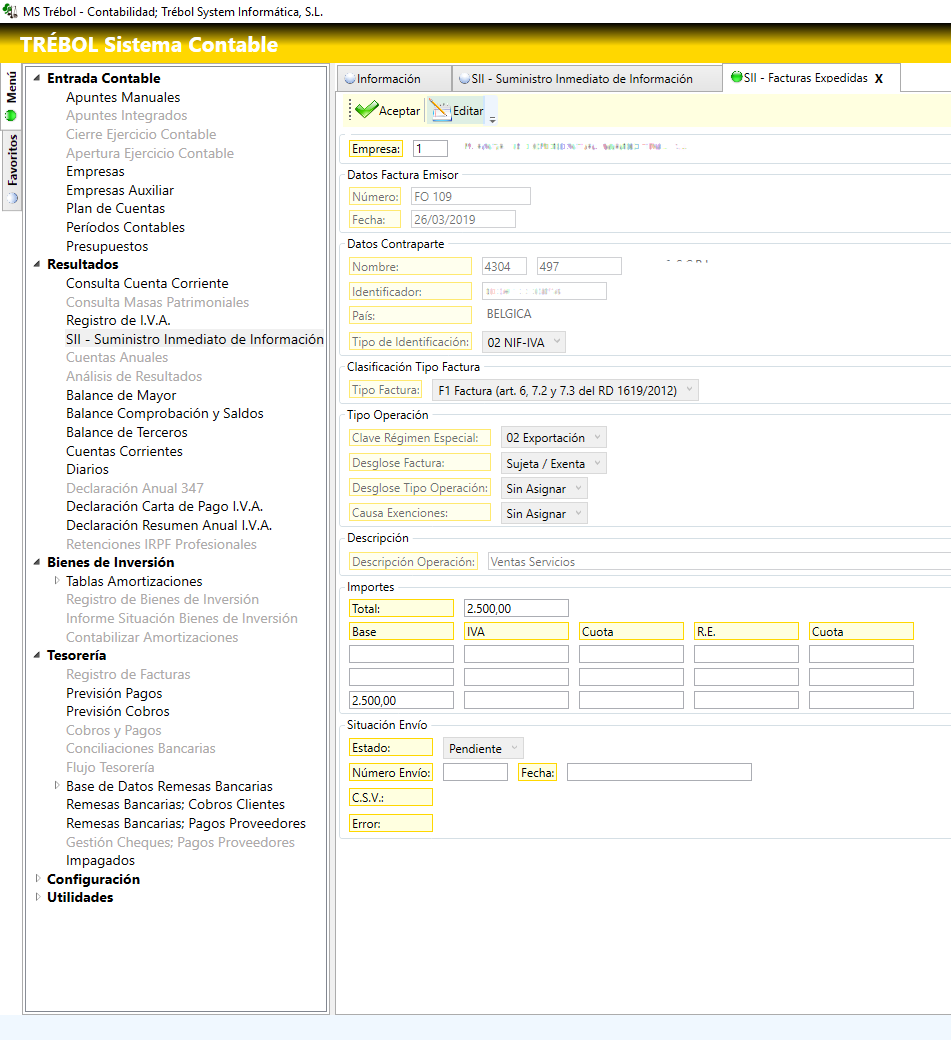Expand Base de Datos Remesas Bancarias node

point(57,785)
